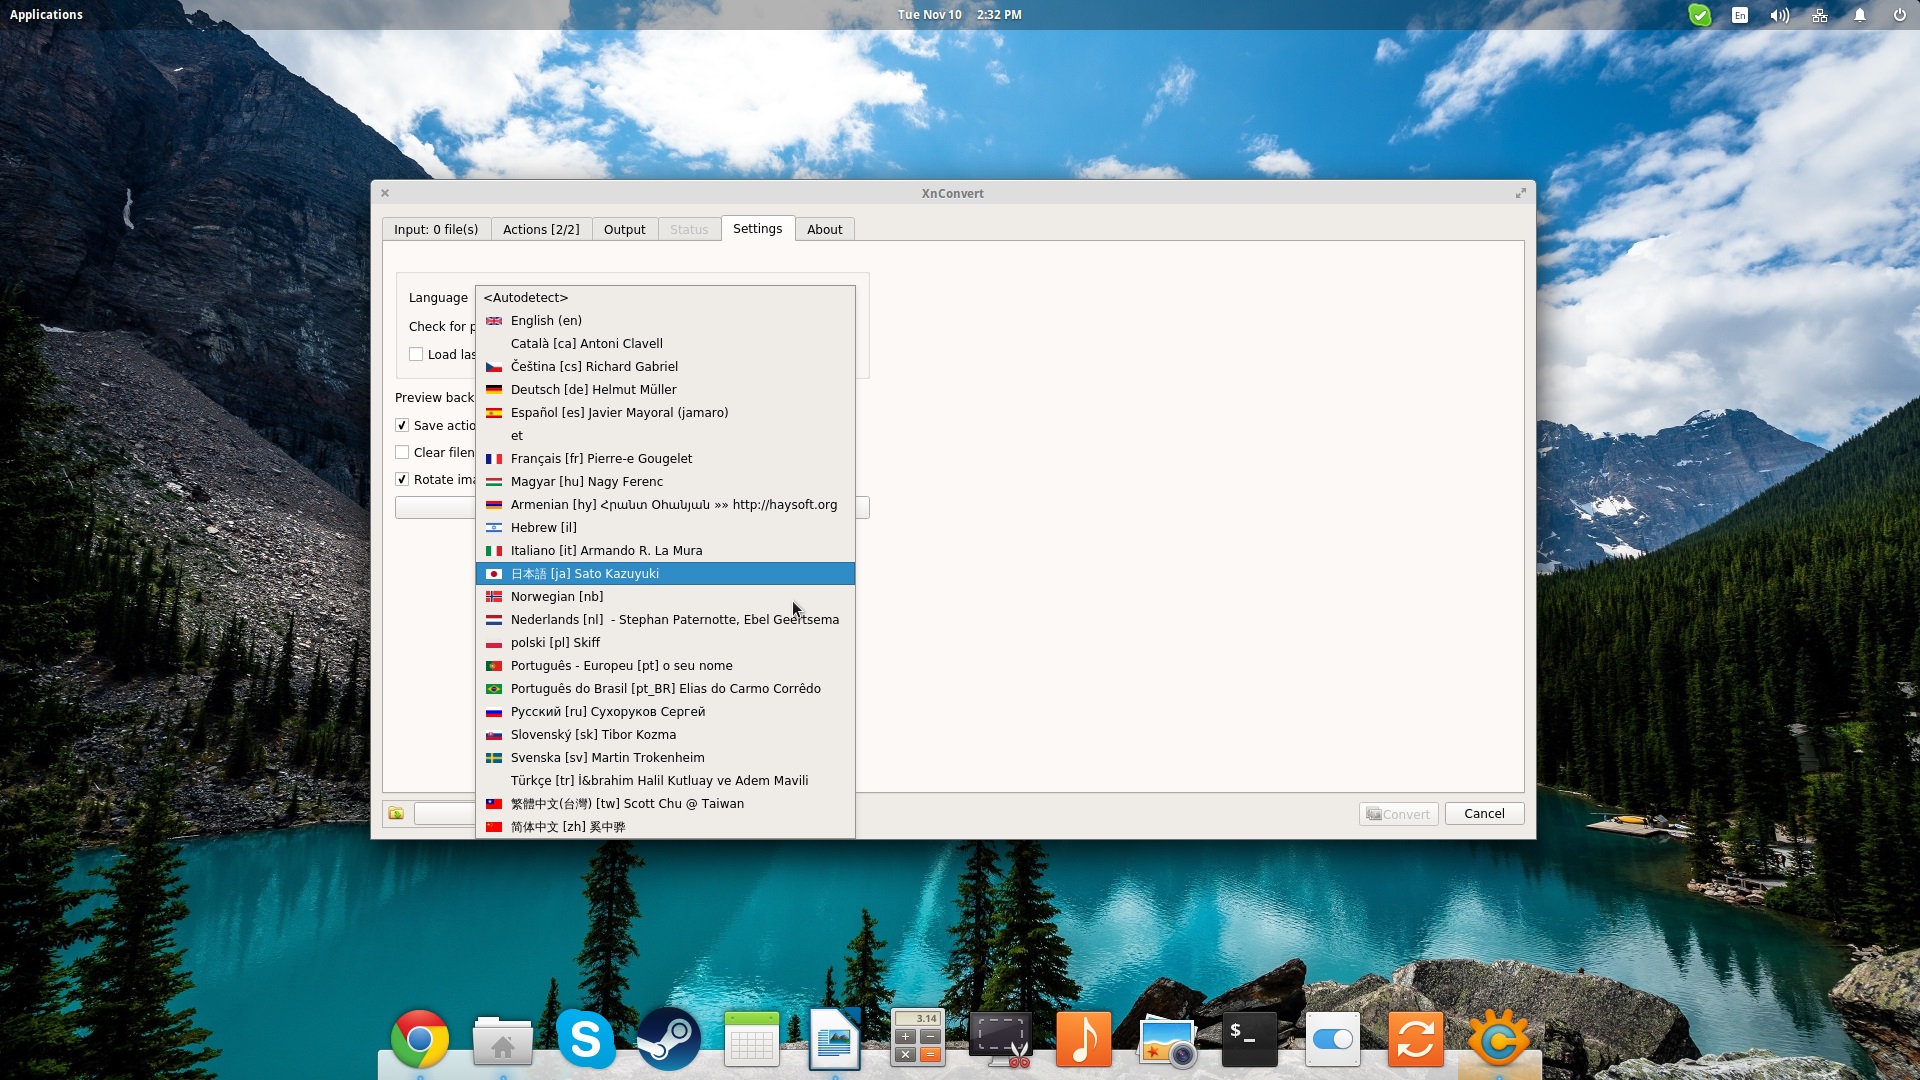Open the orange sync/update dock icon
The width and height of the screenshot is (1920, 1080).
click(1416, 1039)
